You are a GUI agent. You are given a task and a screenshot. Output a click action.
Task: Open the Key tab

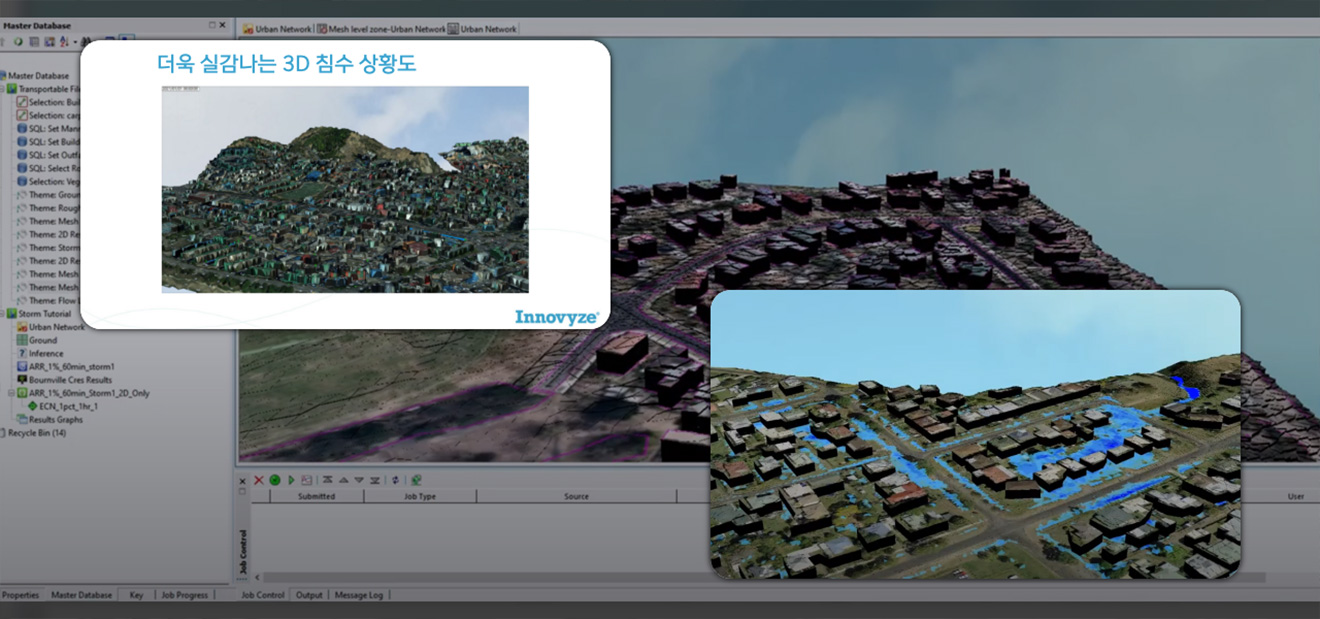click(x=136, y=595)
